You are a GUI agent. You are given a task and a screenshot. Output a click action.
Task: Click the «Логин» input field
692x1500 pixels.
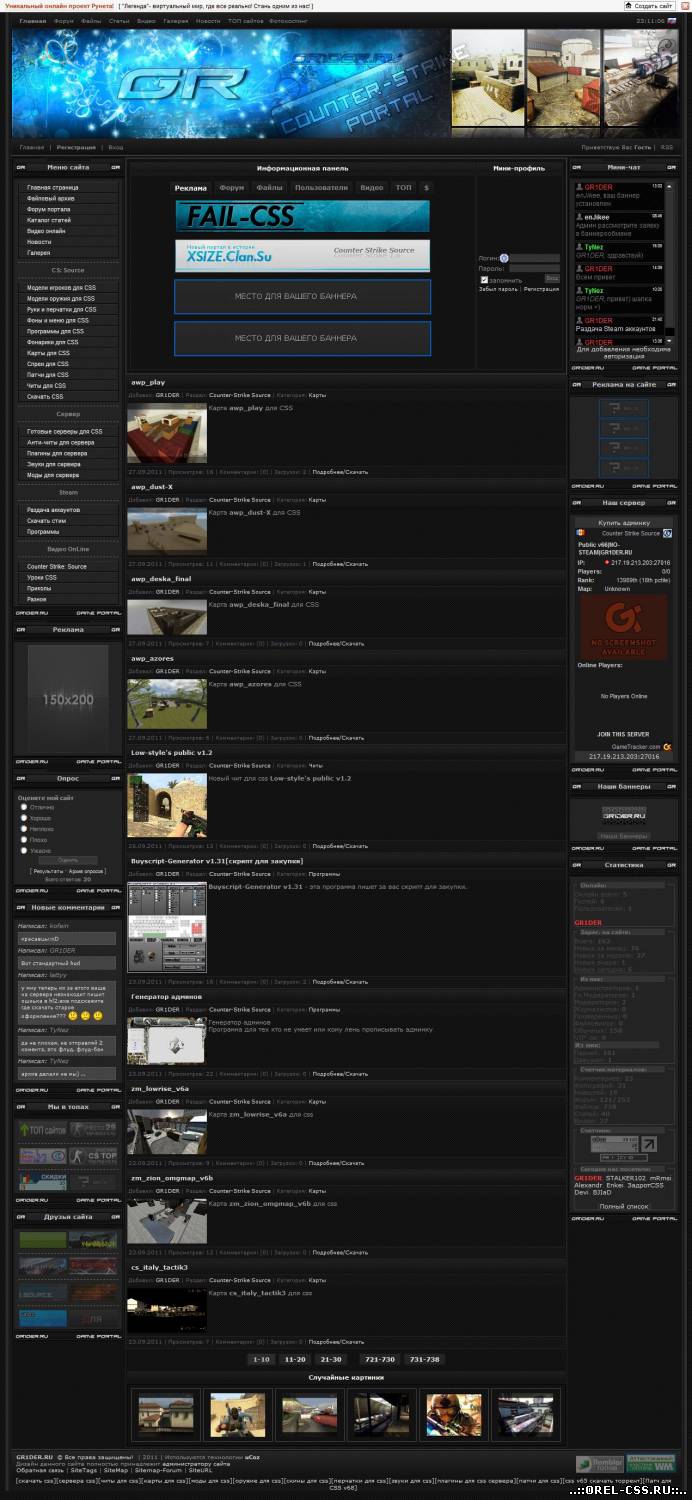coord(535,258)
